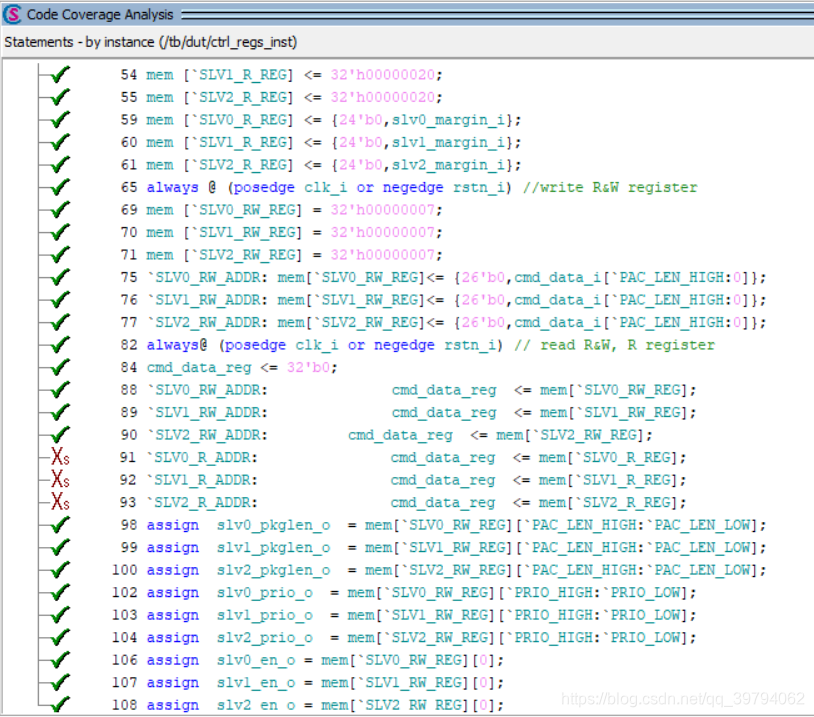Click the green checkmark for line 82

point(60,344)
